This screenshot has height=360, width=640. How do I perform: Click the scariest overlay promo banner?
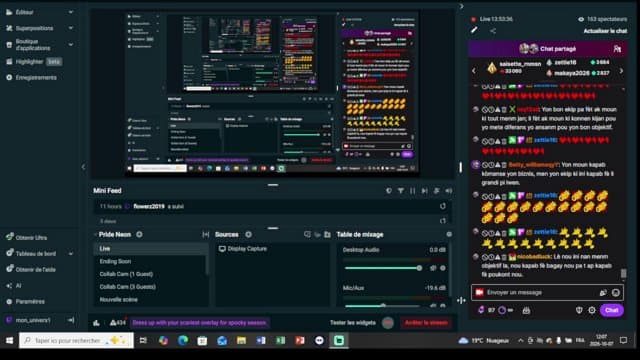[x=199, y=323]
